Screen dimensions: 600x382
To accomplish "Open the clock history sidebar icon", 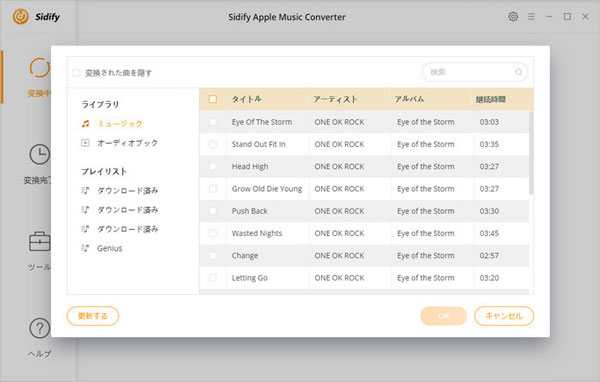I will coord(39,154).
